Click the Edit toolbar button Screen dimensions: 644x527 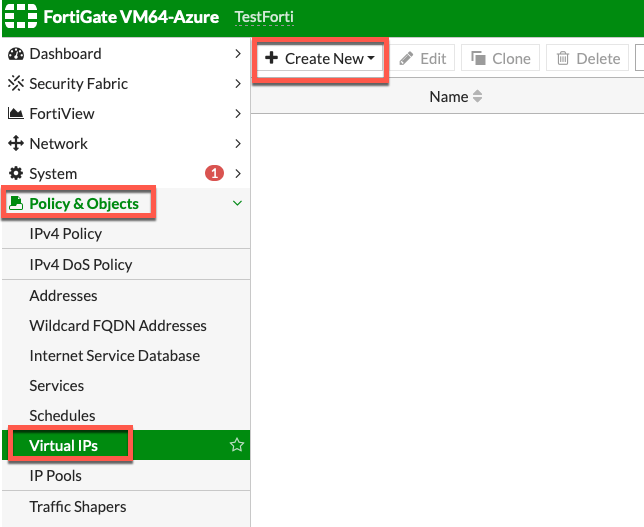[x=423, y=58]
